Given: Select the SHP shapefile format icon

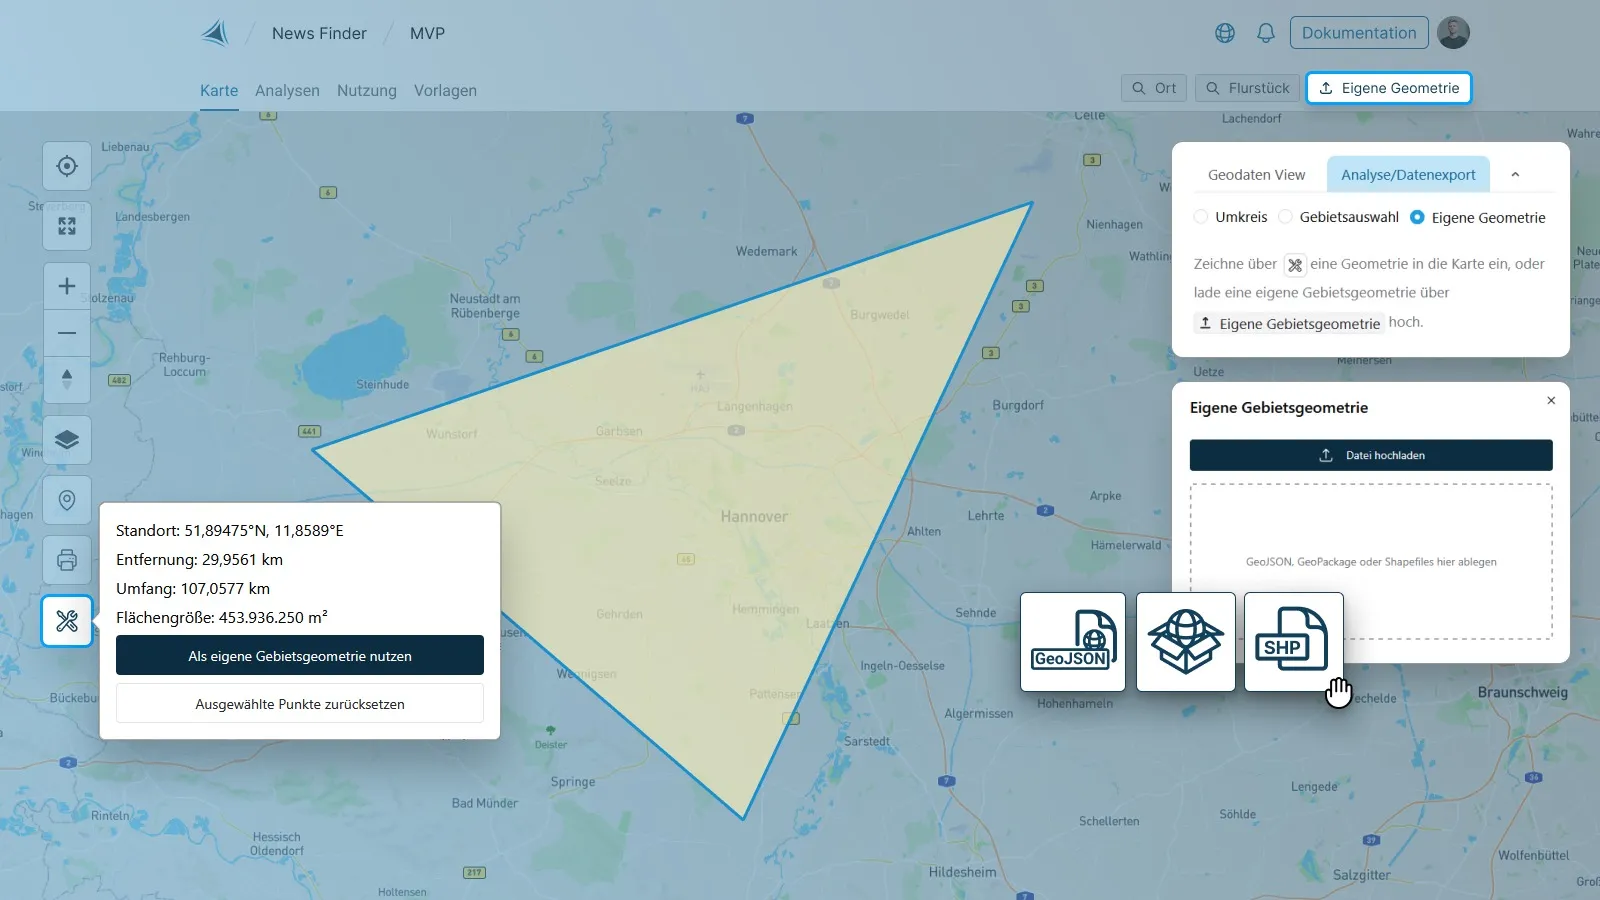Looking at the screenshot, I should coord(1292,641).
